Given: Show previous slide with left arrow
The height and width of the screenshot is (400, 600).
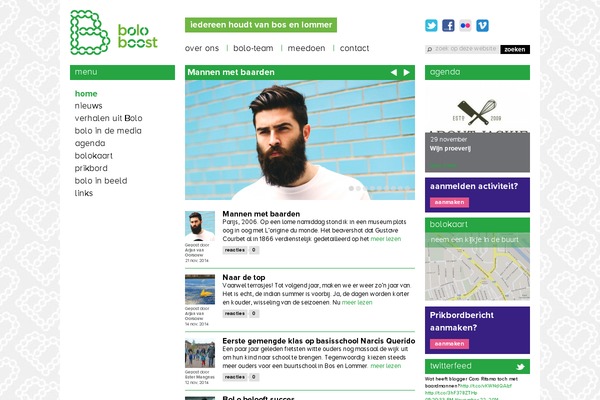Looking at the screenshot, I should click(x=393, y=72).
